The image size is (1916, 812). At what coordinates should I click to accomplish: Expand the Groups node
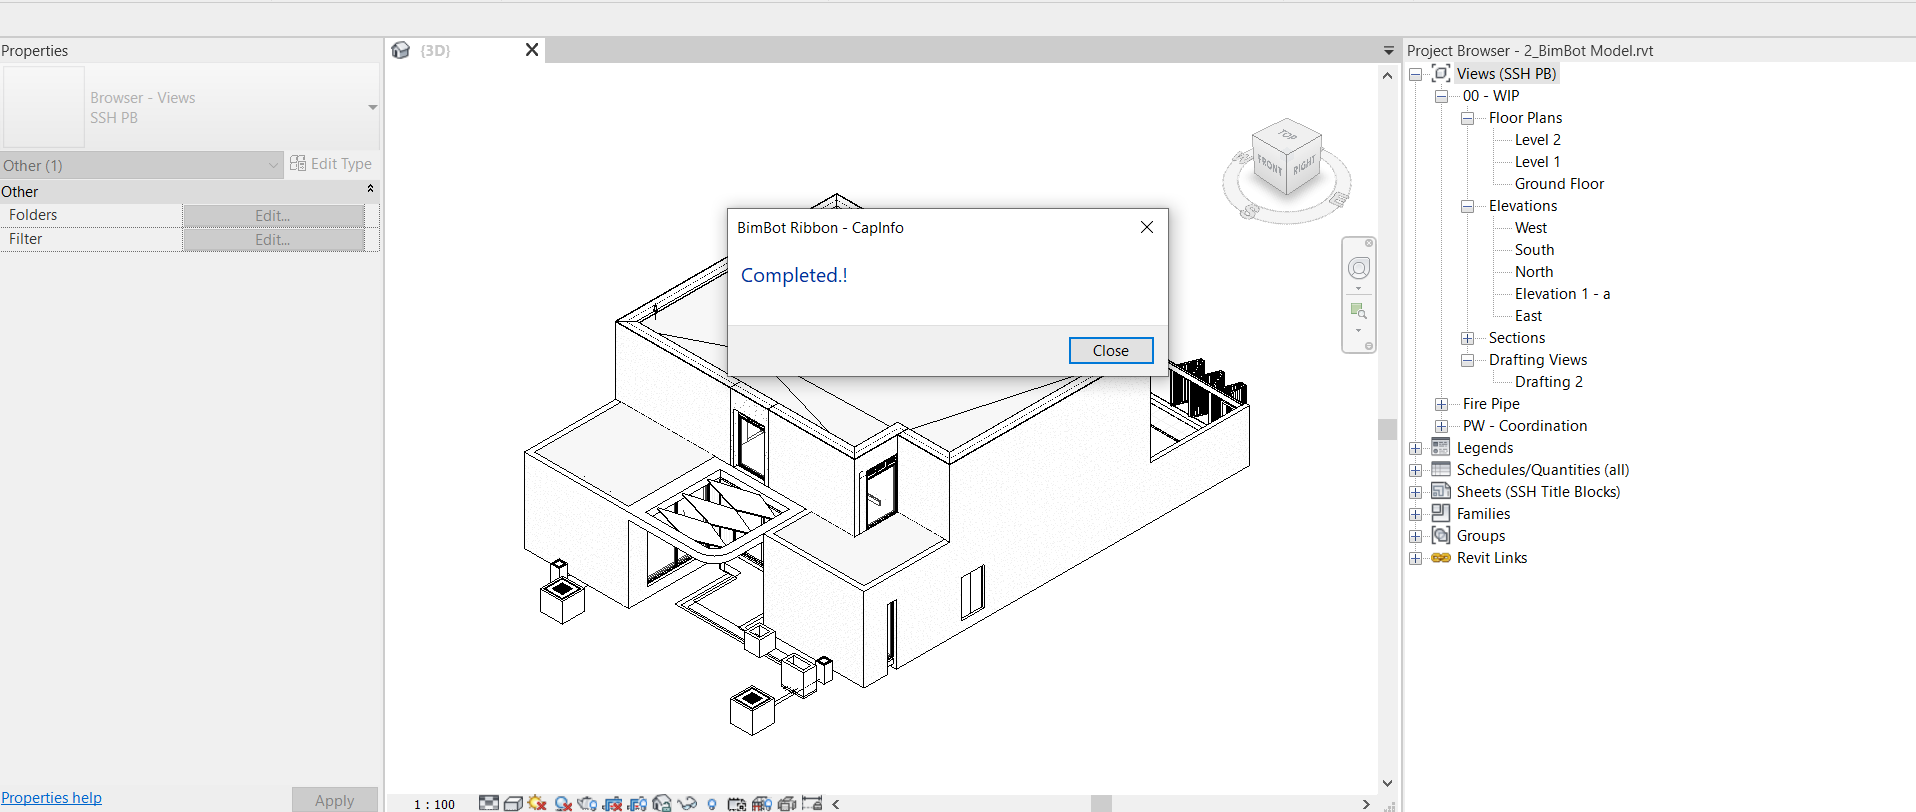point(1416,536)
